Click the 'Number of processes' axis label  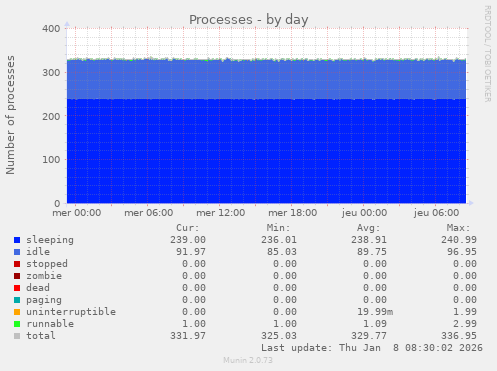click(10, 115)
